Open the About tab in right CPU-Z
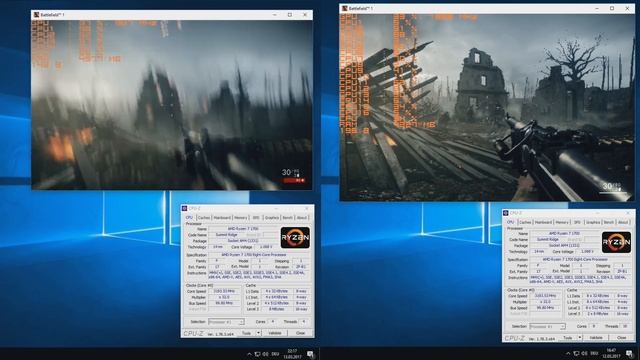 tap(623, 222)
